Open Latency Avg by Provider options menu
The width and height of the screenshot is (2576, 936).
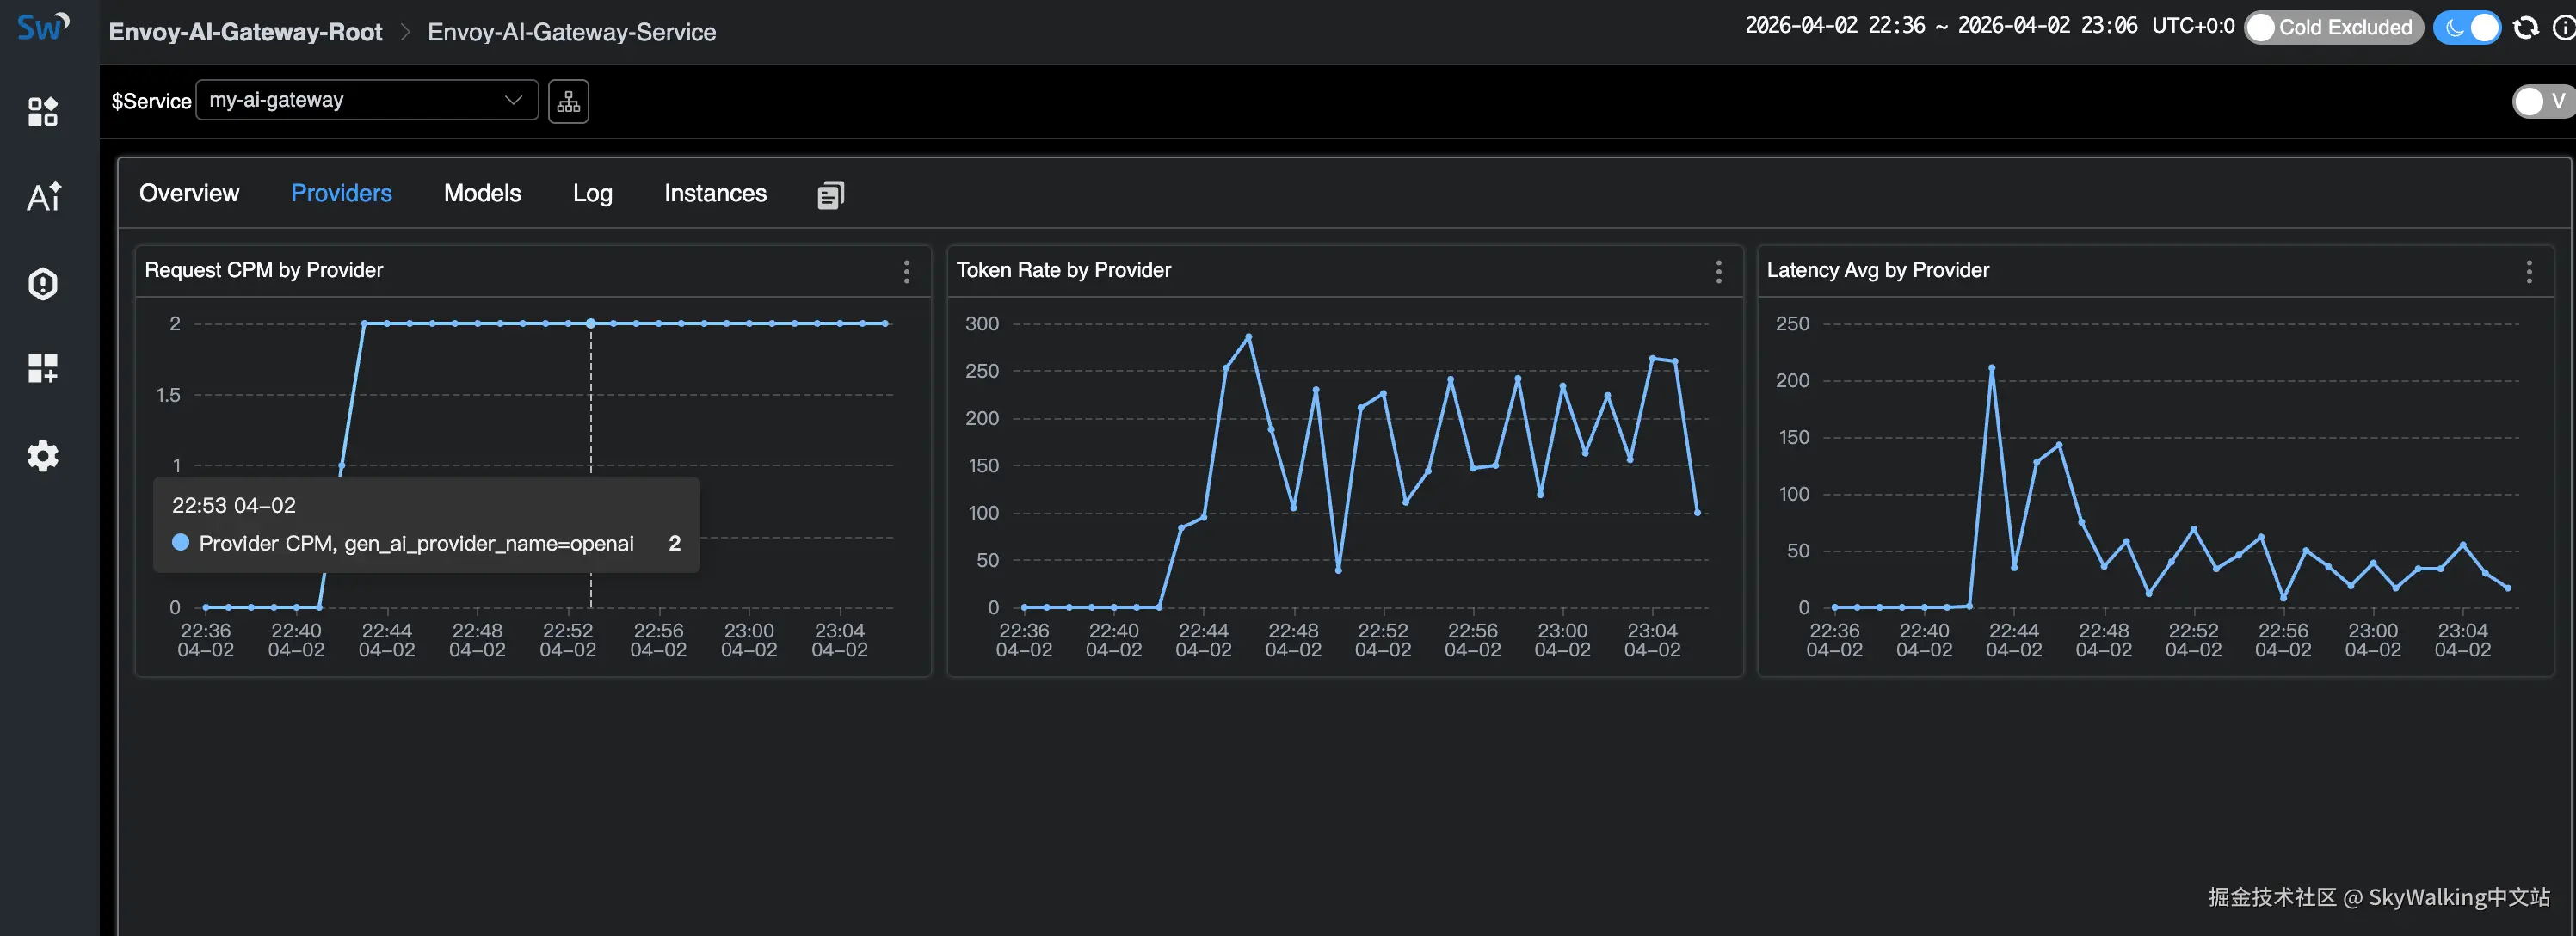pyautogui.click(x=2528, y=271)
